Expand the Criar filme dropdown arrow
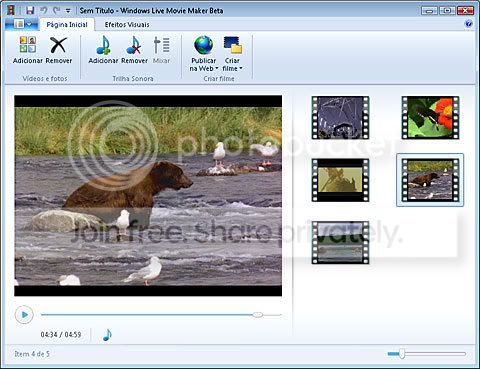This screenshot has width=480, height=369. point(241,68)
